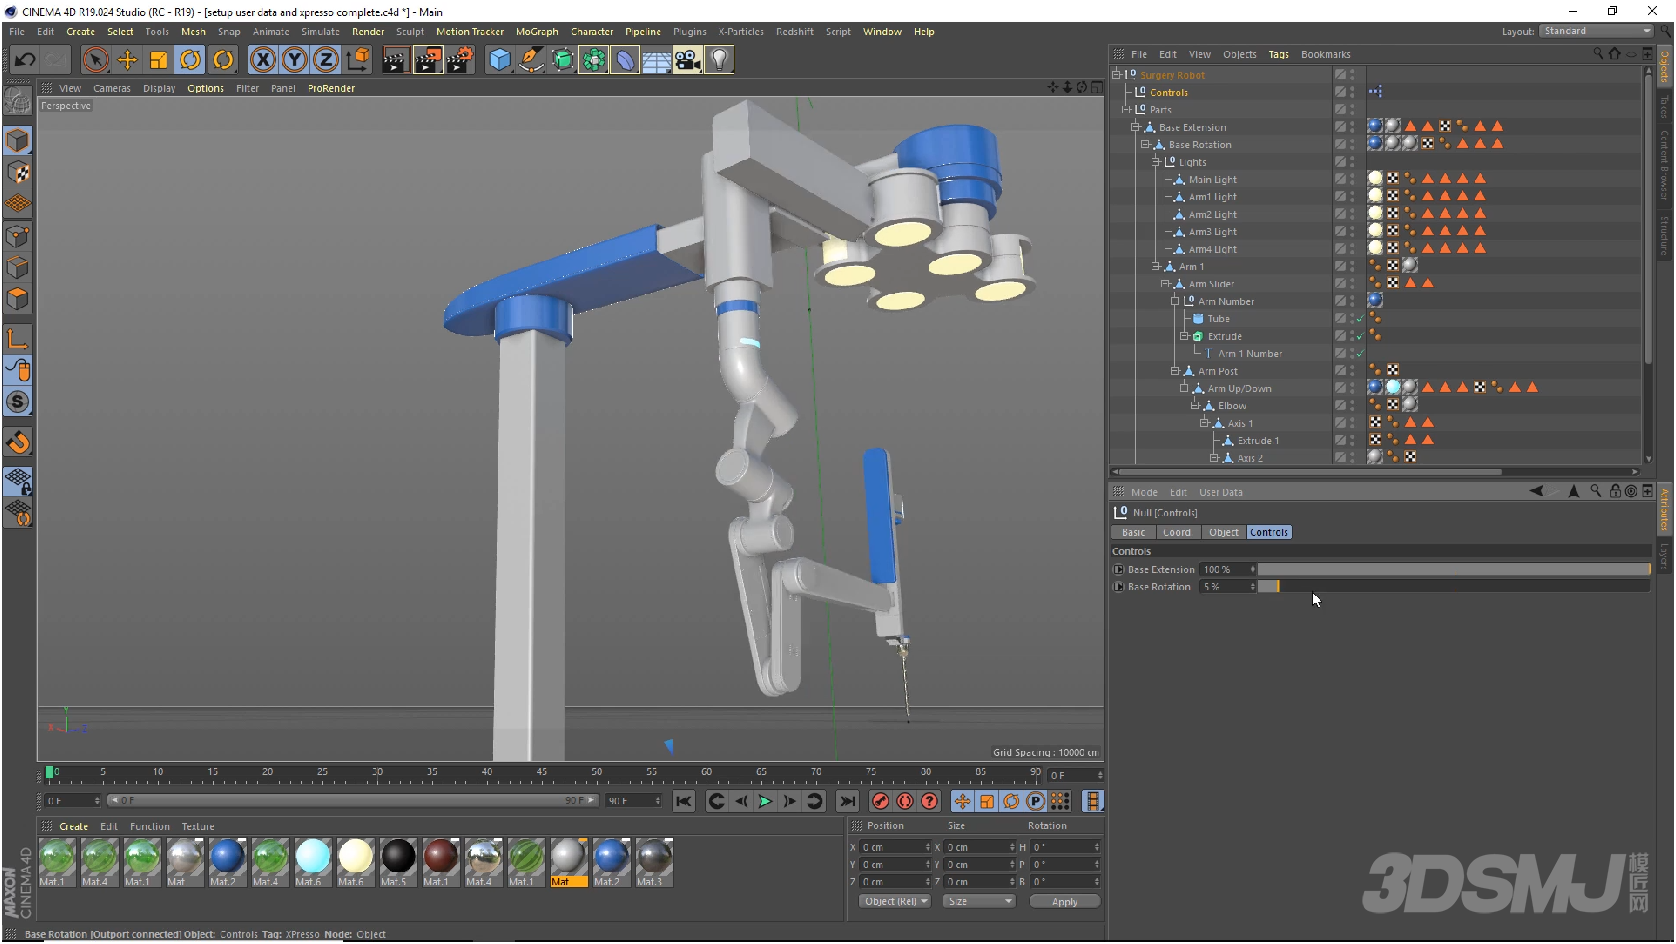Viewport: 1676px width, 944px height.
Task: Collapse the Arm Number node
Action: pyautogui.click(x=1175, y=301)
